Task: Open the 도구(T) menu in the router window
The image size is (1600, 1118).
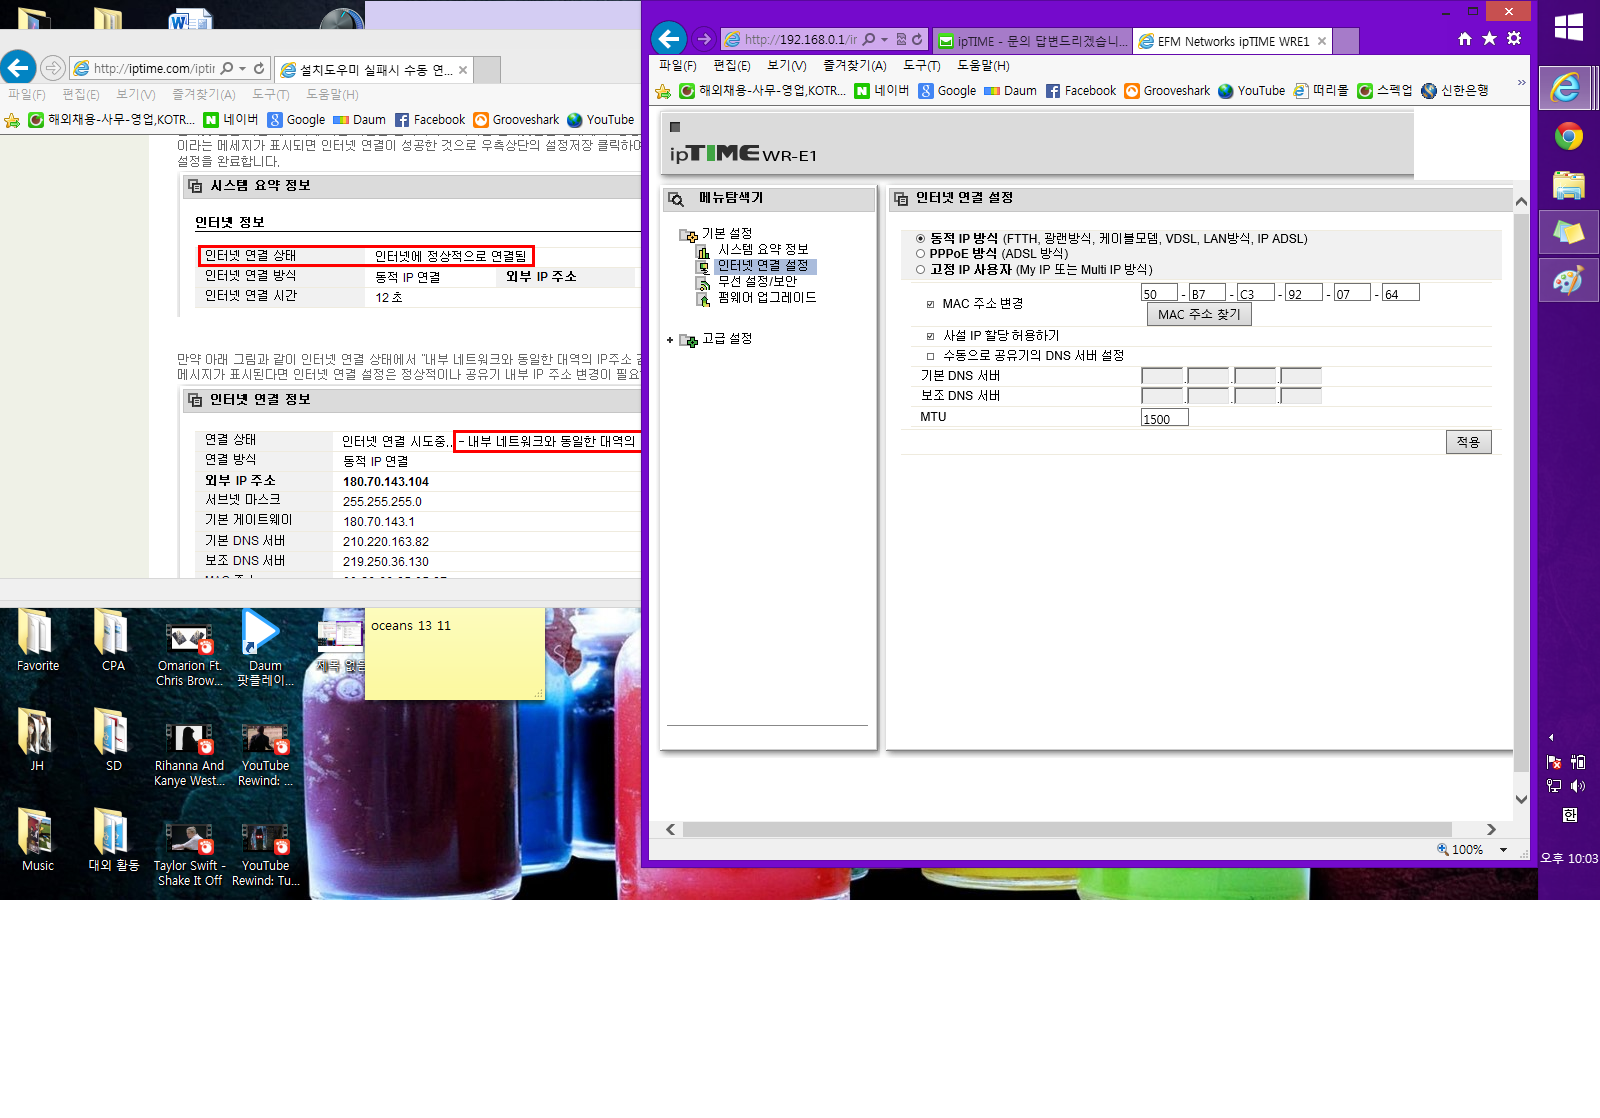Action: [921, 65]
